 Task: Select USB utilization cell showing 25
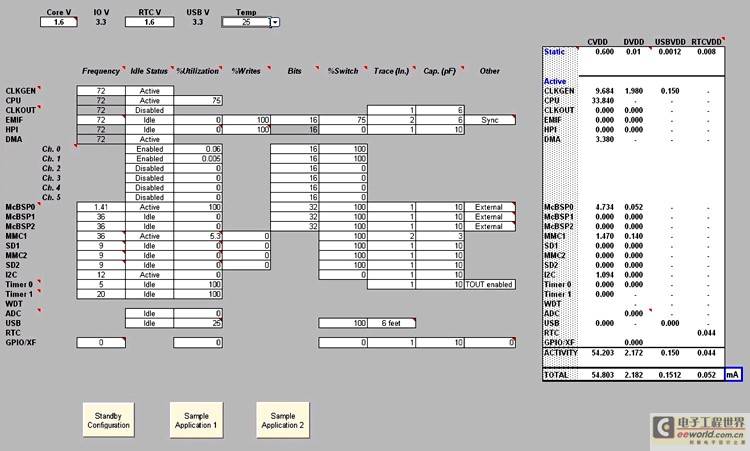198,323
